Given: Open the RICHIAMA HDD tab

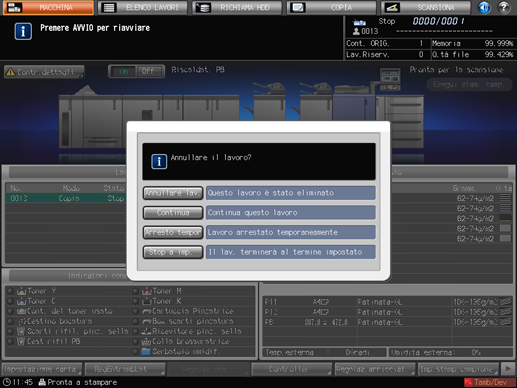Looking at the screenshot, I should [x=237, y=7].
